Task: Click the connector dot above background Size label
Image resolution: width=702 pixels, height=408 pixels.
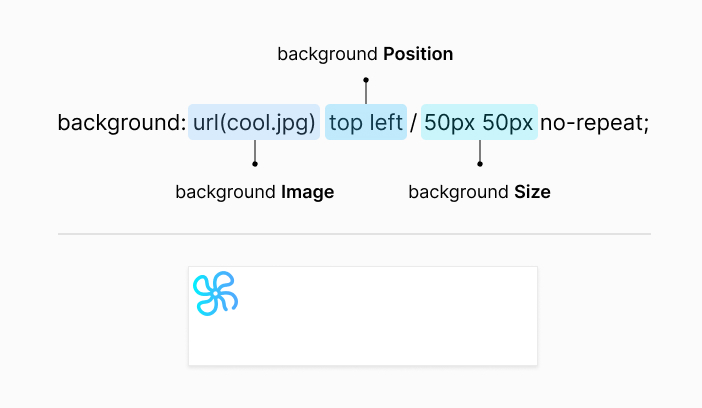Action: point(480,164)
